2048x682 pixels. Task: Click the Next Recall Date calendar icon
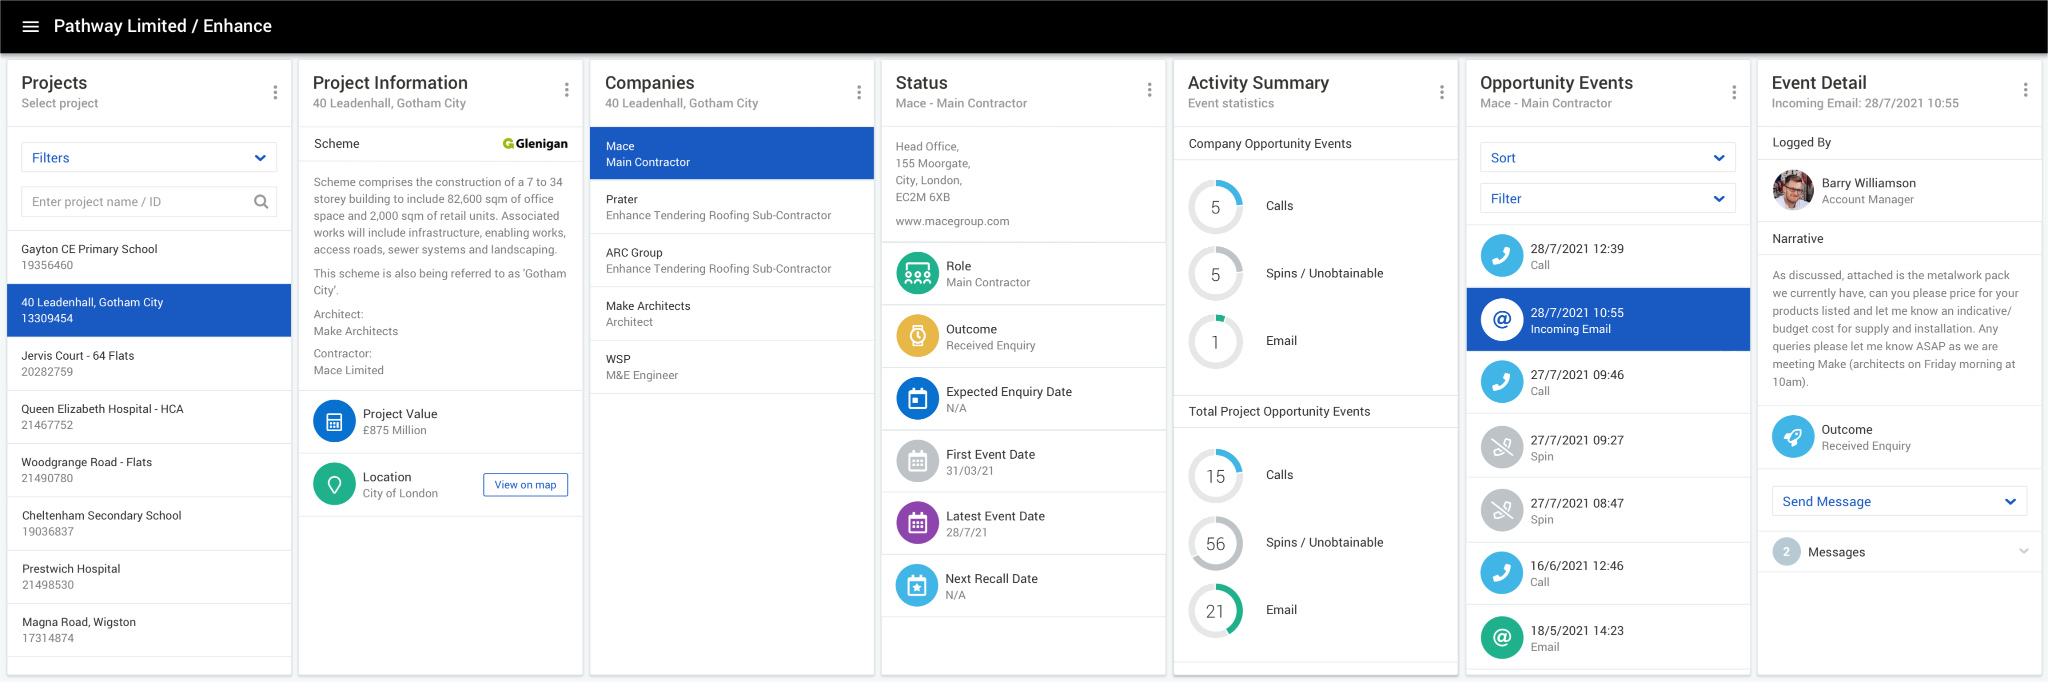point(917,586)
